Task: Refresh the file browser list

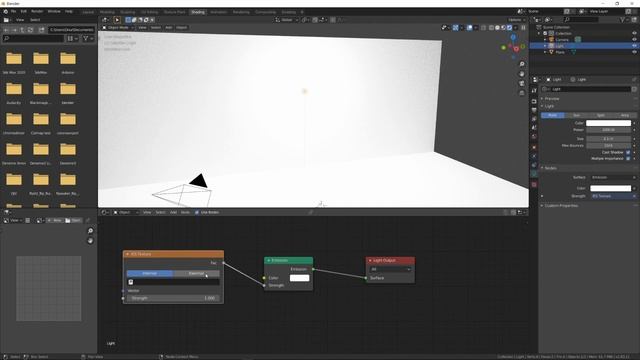Action: tap(30, 30)
